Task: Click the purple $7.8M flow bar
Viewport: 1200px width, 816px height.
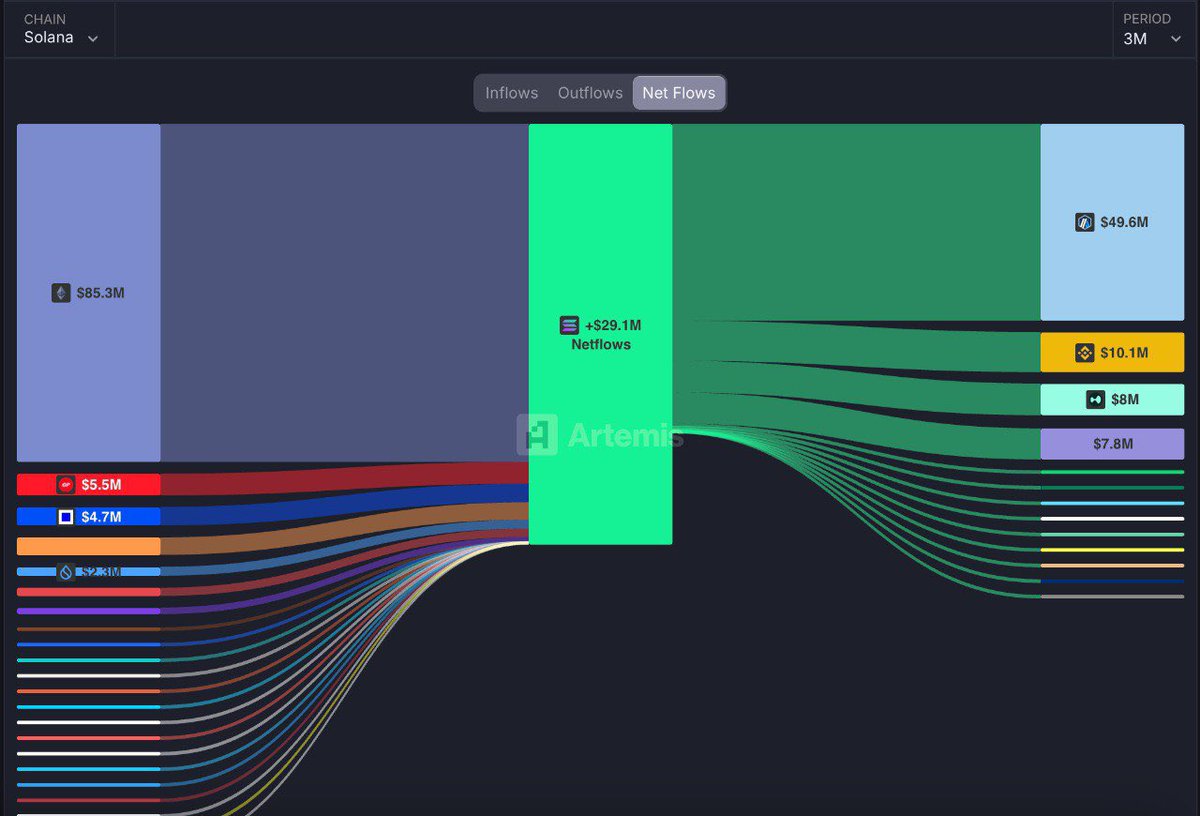Action: coord(1112,443)
